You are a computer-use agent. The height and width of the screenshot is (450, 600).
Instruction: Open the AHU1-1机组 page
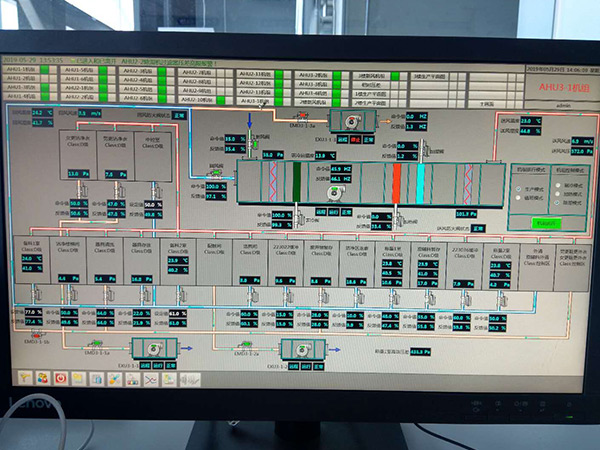coord(21,70)
